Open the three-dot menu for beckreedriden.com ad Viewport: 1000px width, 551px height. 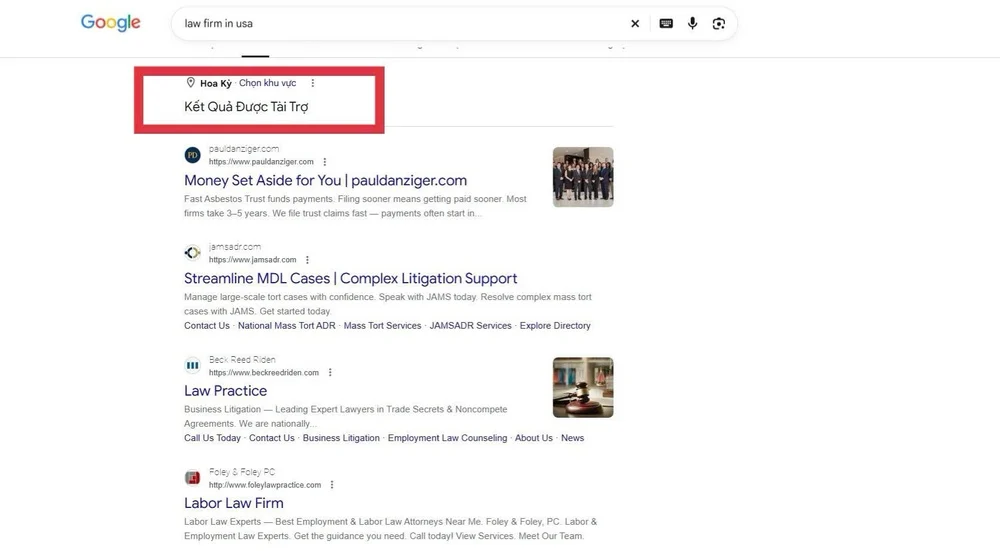click(x=330, y=372)
